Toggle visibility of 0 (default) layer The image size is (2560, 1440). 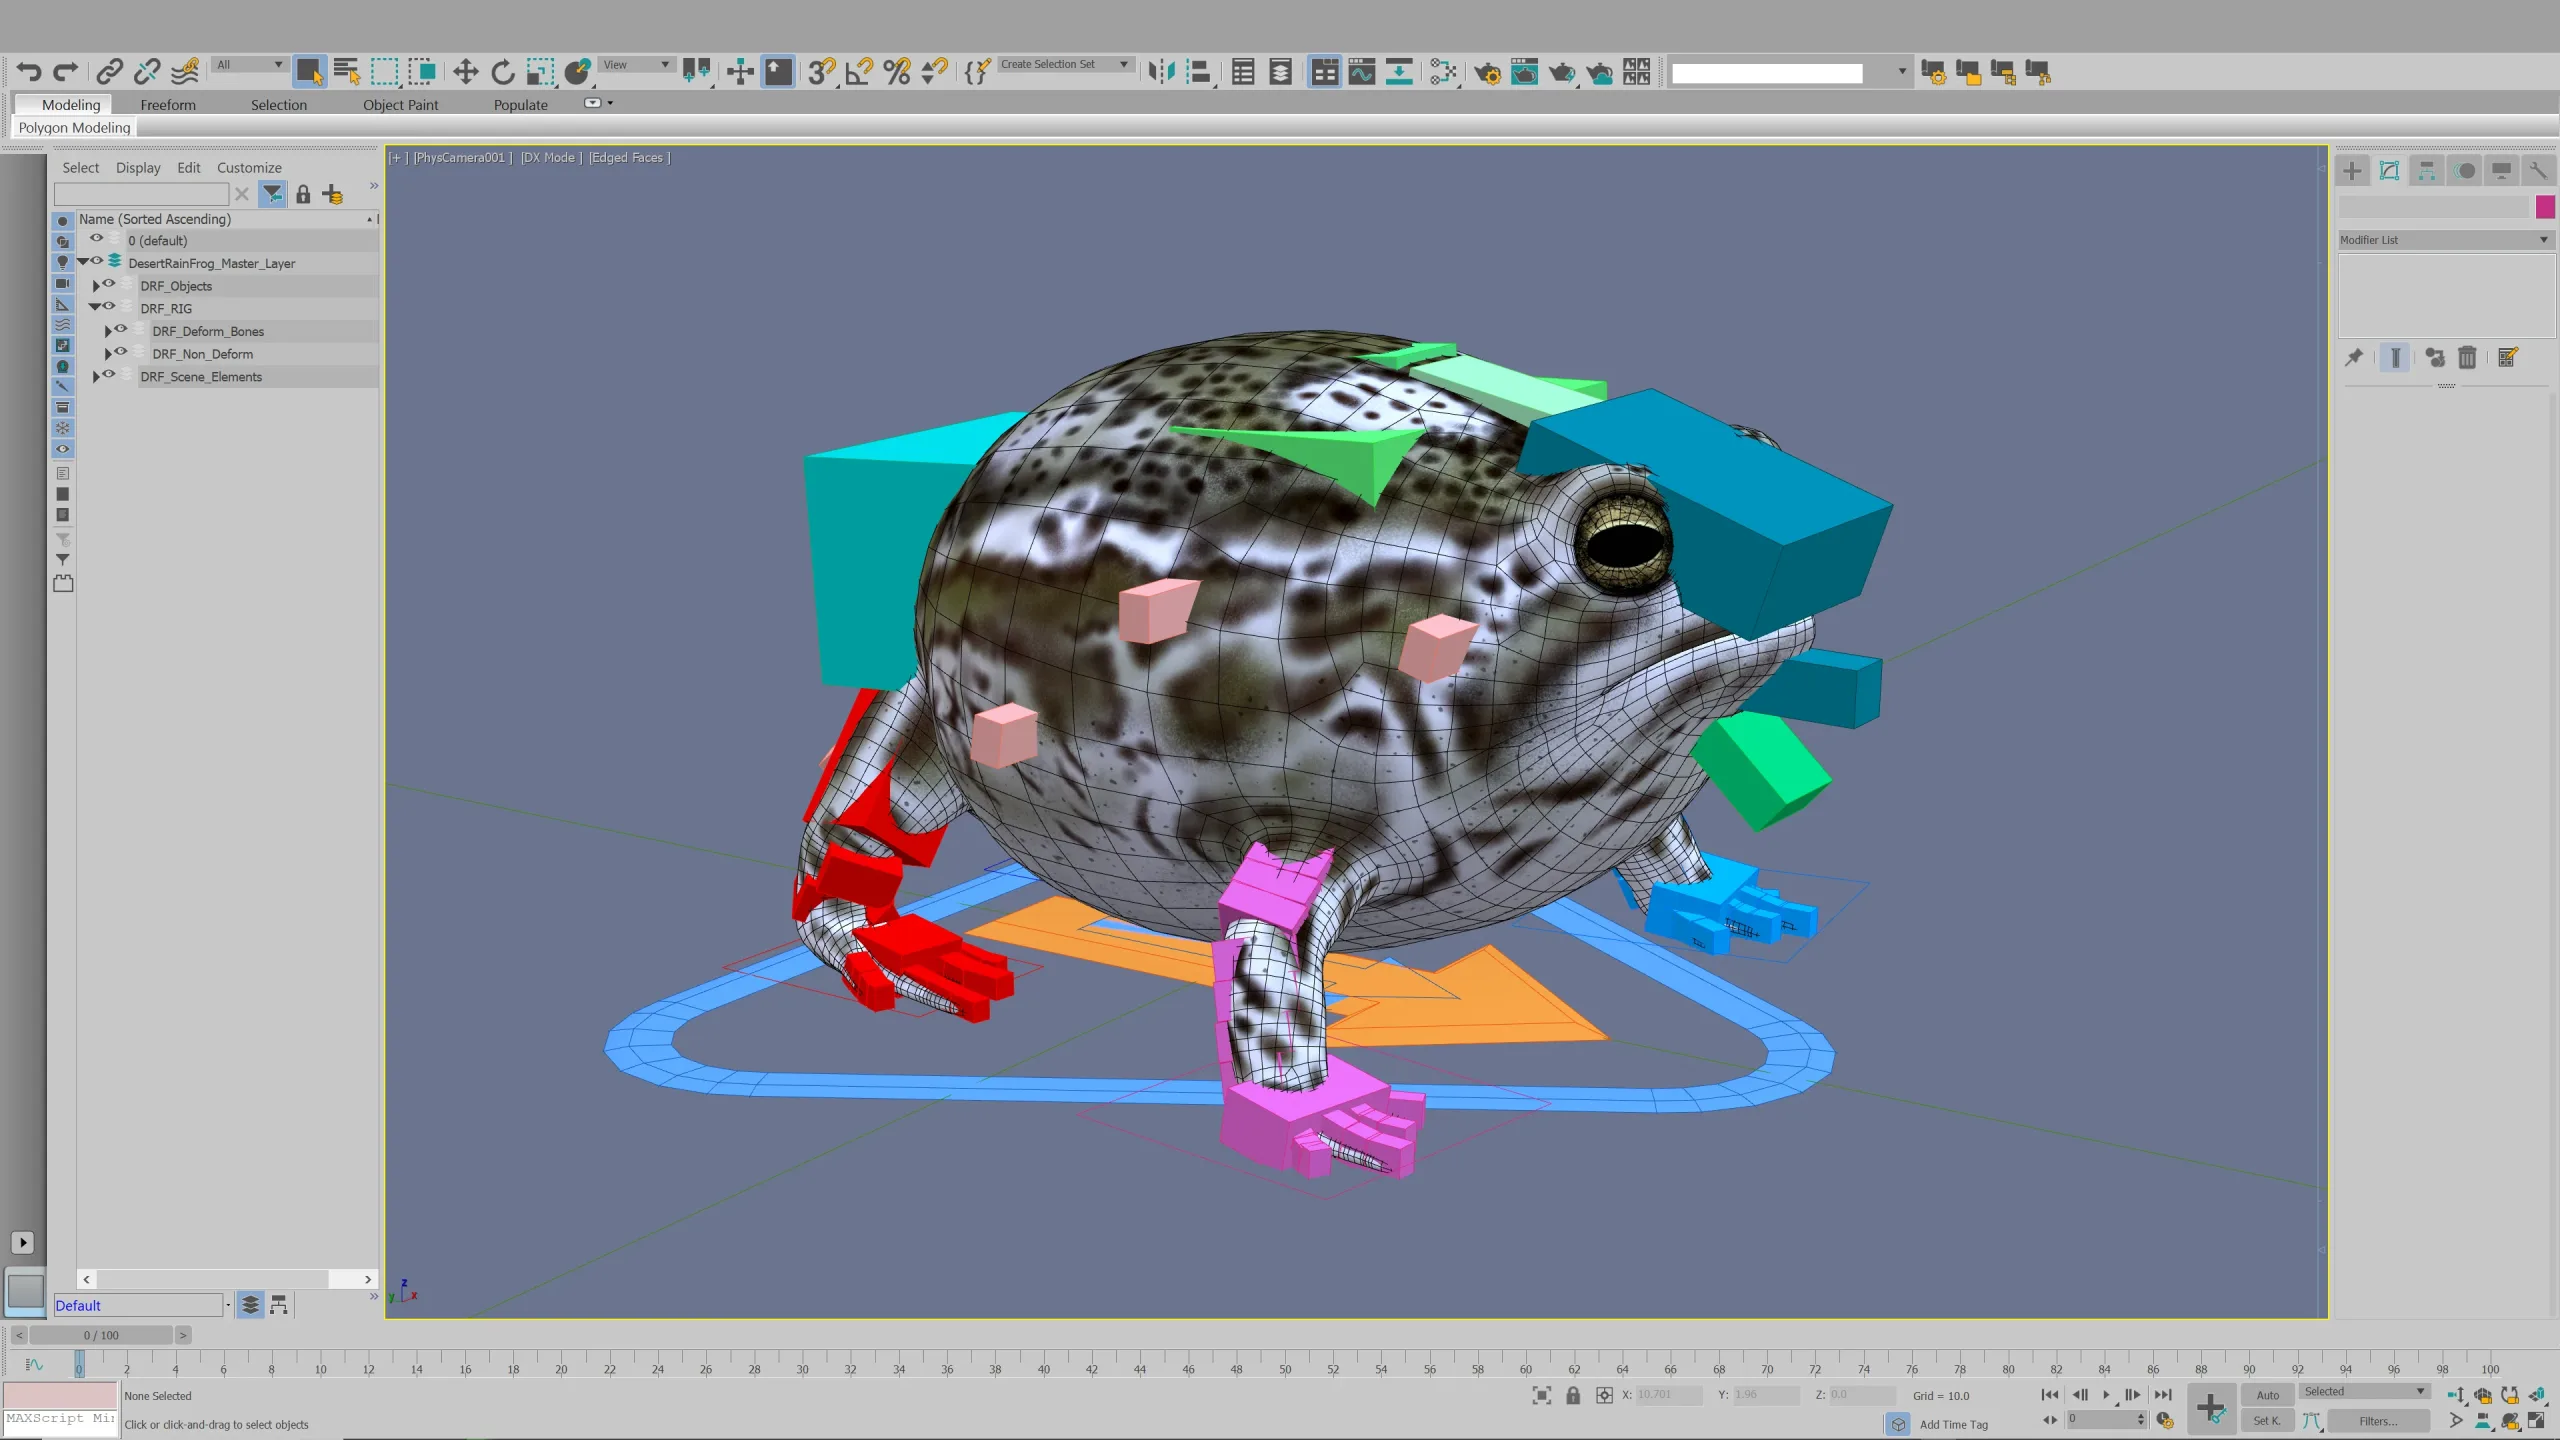pos(97,239)
